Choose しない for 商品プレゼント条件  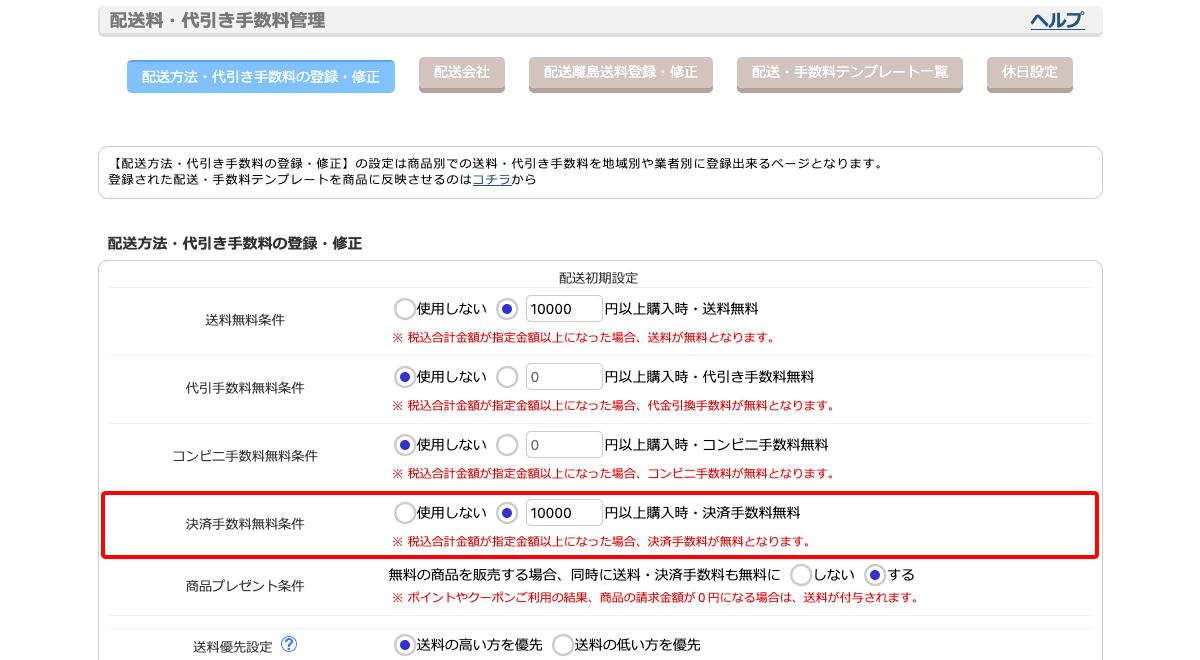(801, 575)
